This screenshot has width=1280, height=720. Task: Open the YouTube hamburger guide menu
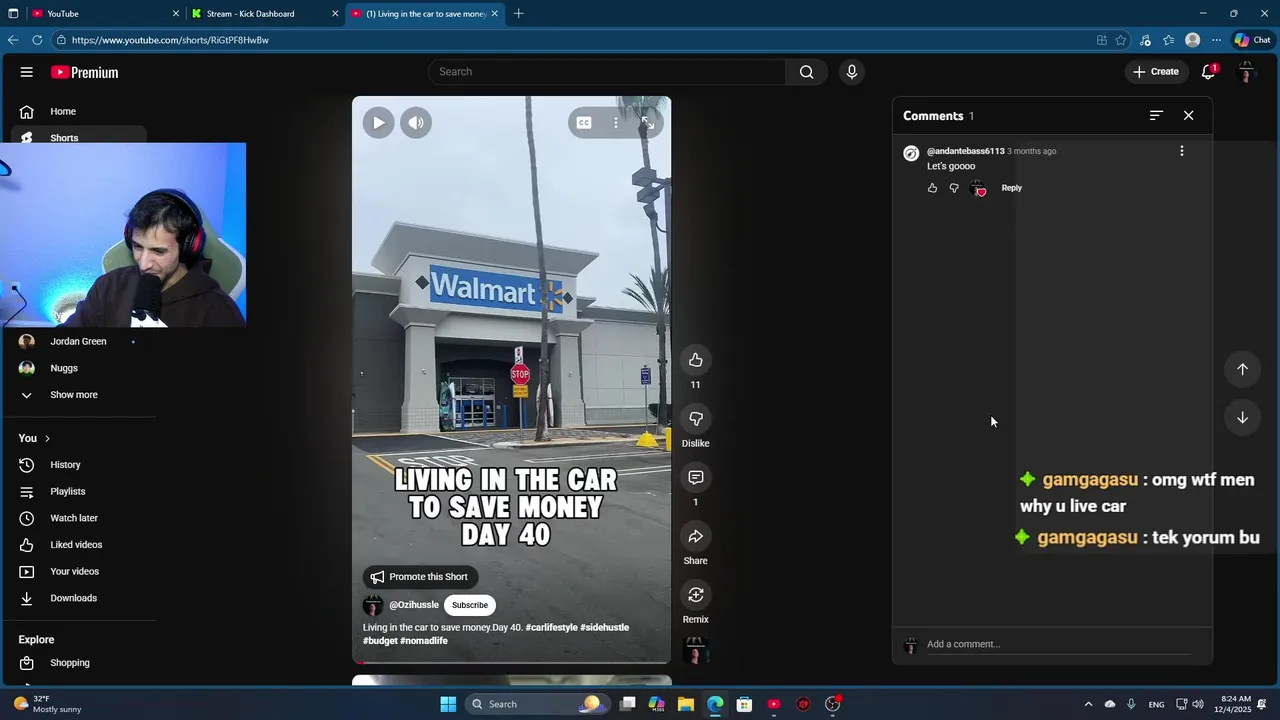coord(27,72)
